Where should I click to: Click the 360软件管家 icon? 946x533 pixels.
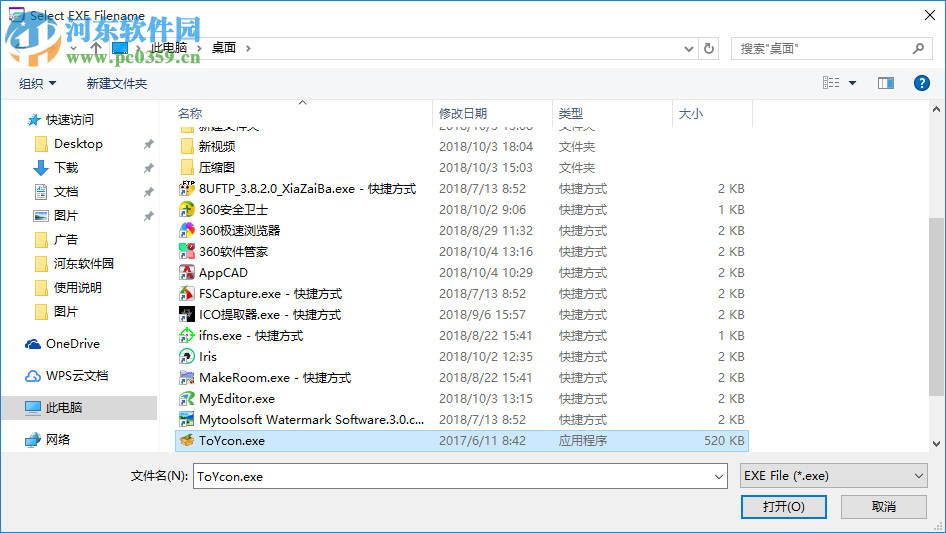(x=187, y=252)
